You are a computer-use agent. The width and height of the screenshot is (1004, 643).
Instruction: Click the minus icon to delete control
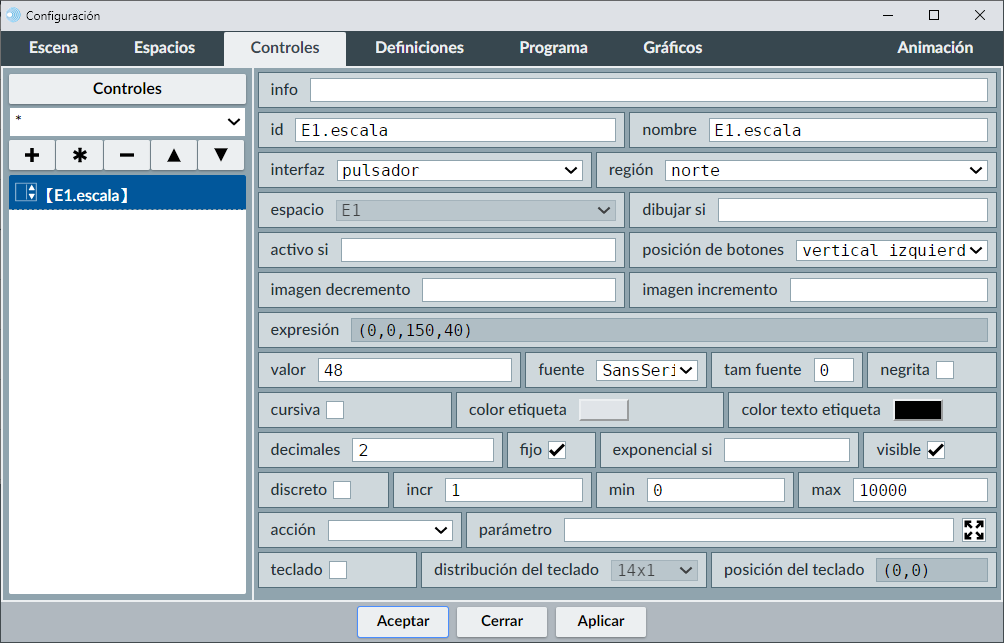[127, 155]
